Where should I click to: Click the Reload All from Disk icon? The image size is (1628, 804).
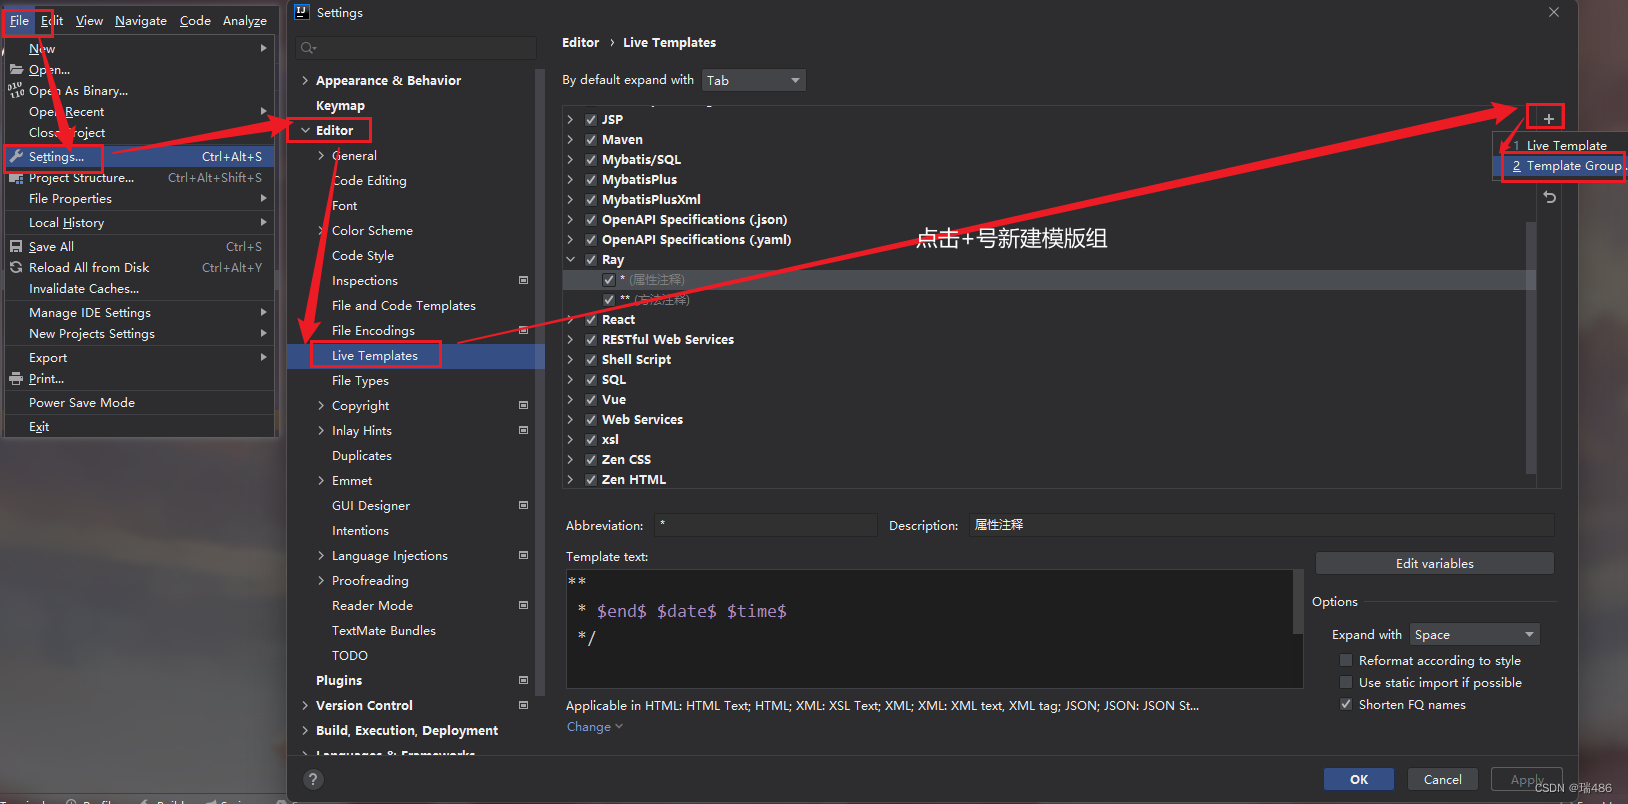coord(16,267)
